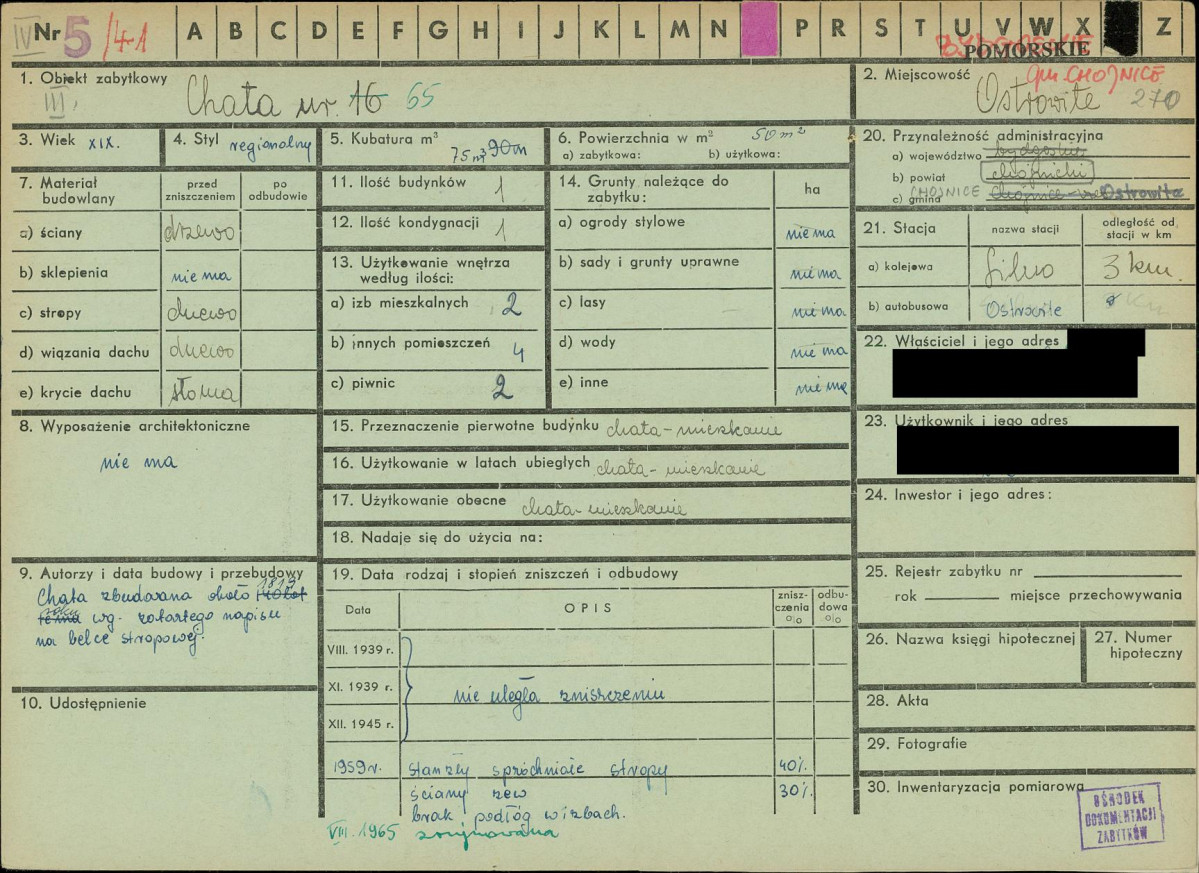Select the green 'VIII. 1965' note
This screenshot has width=1199, height=873.
[362, 831]
